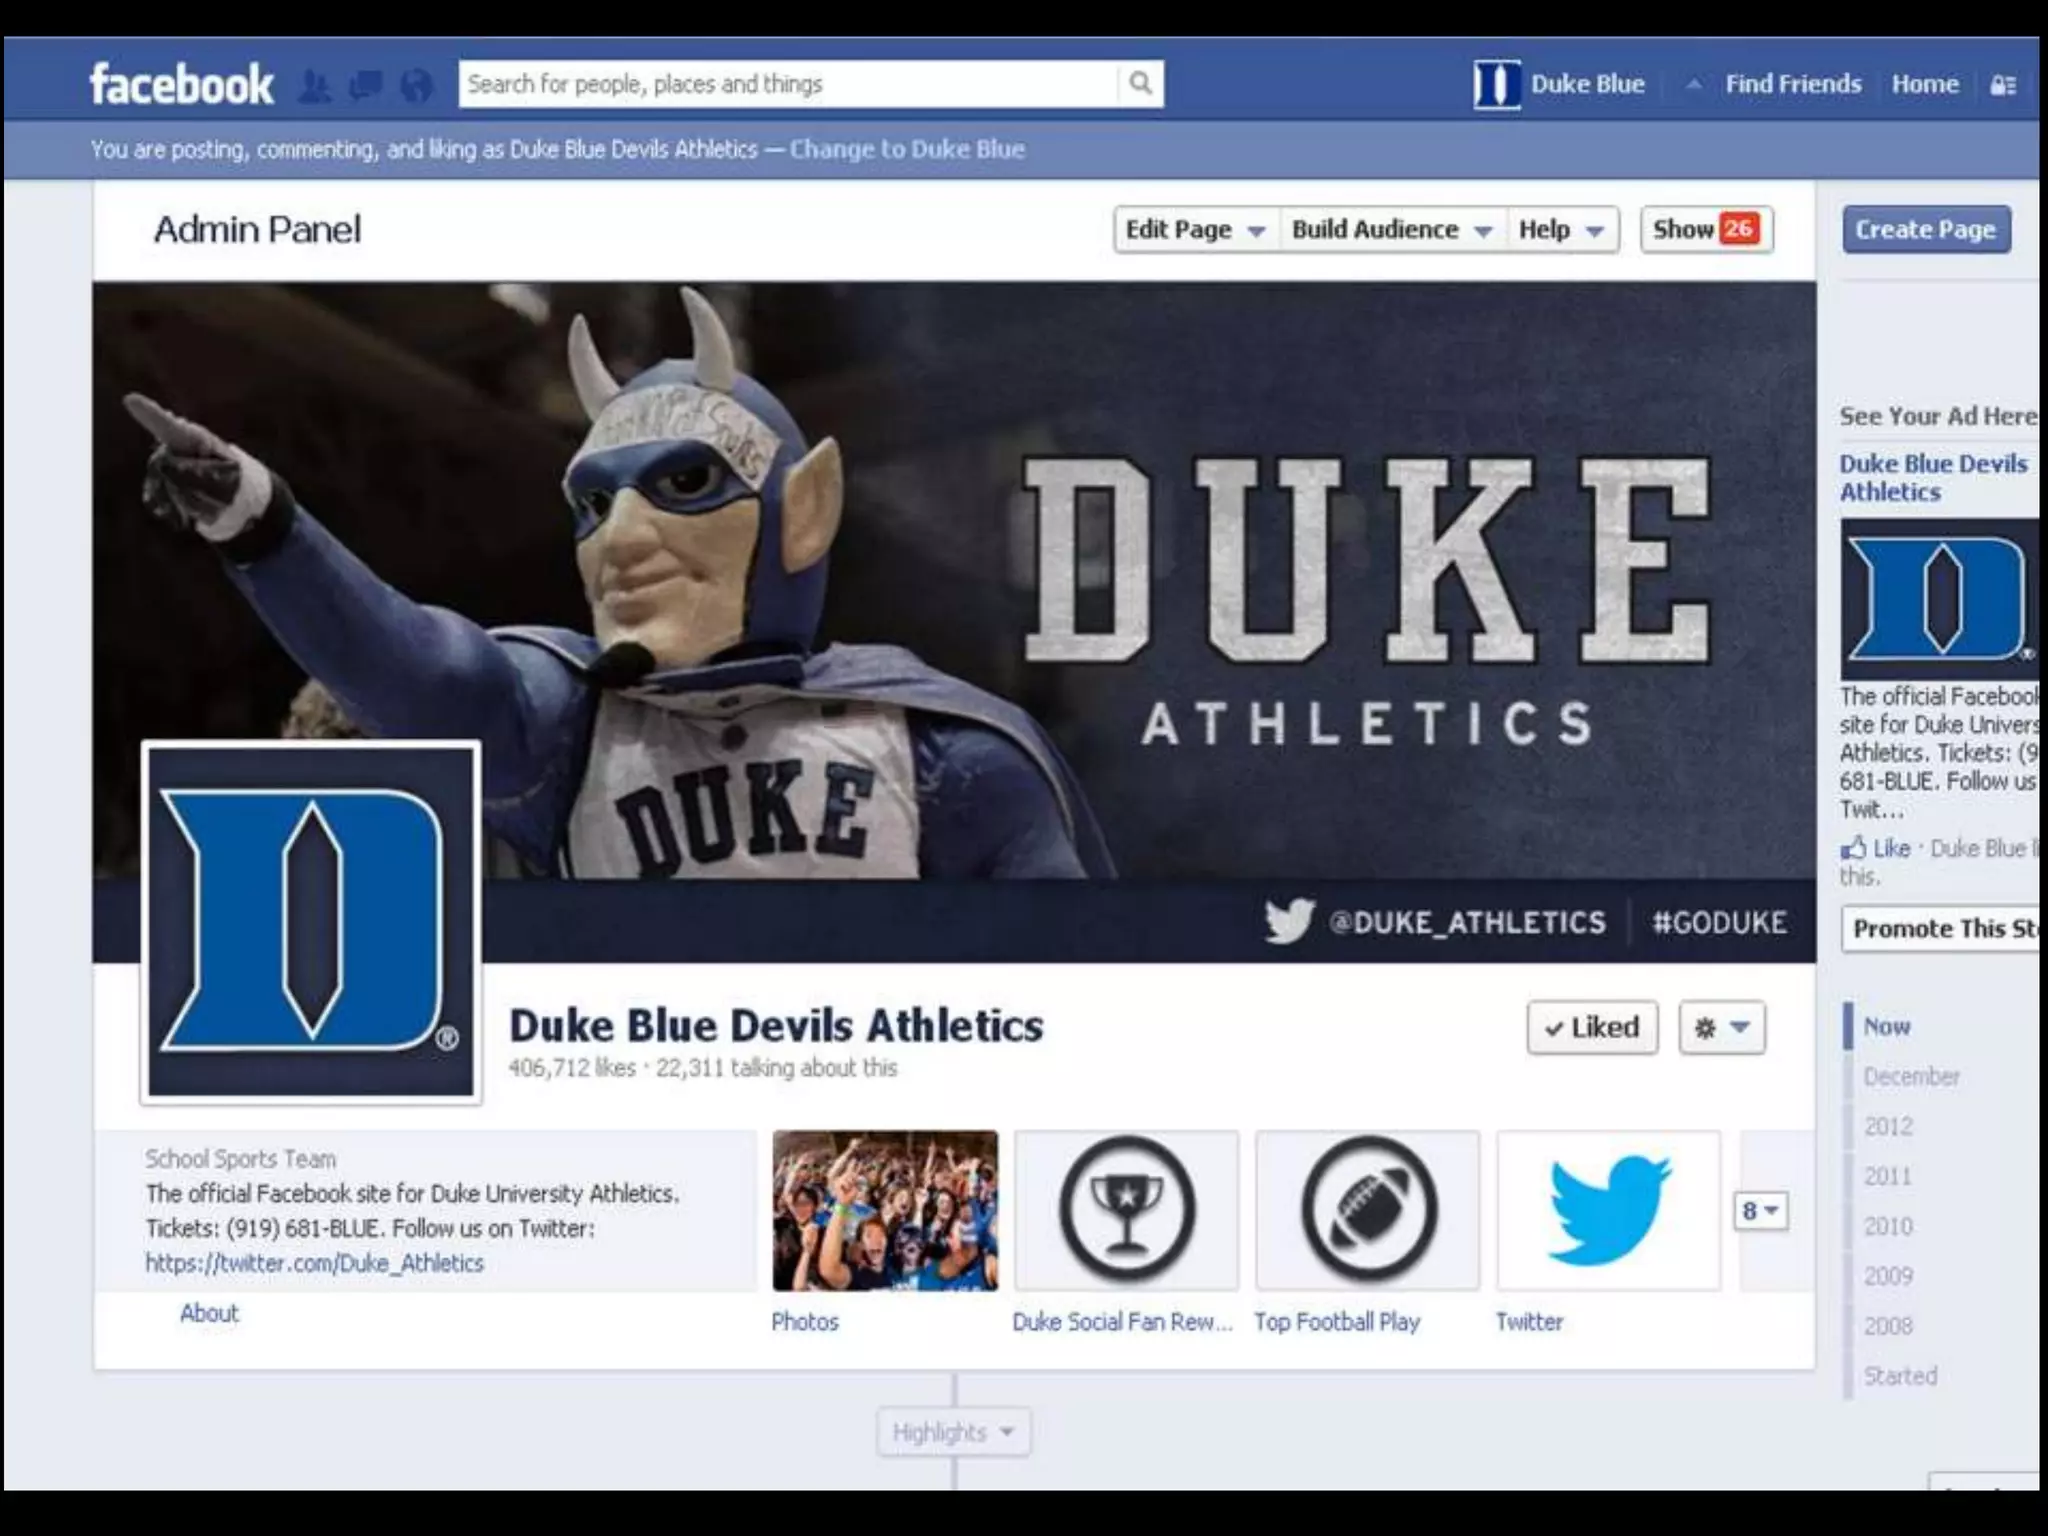
Task: Click Change to Duke Blue link
Action: tap(907, 150)
